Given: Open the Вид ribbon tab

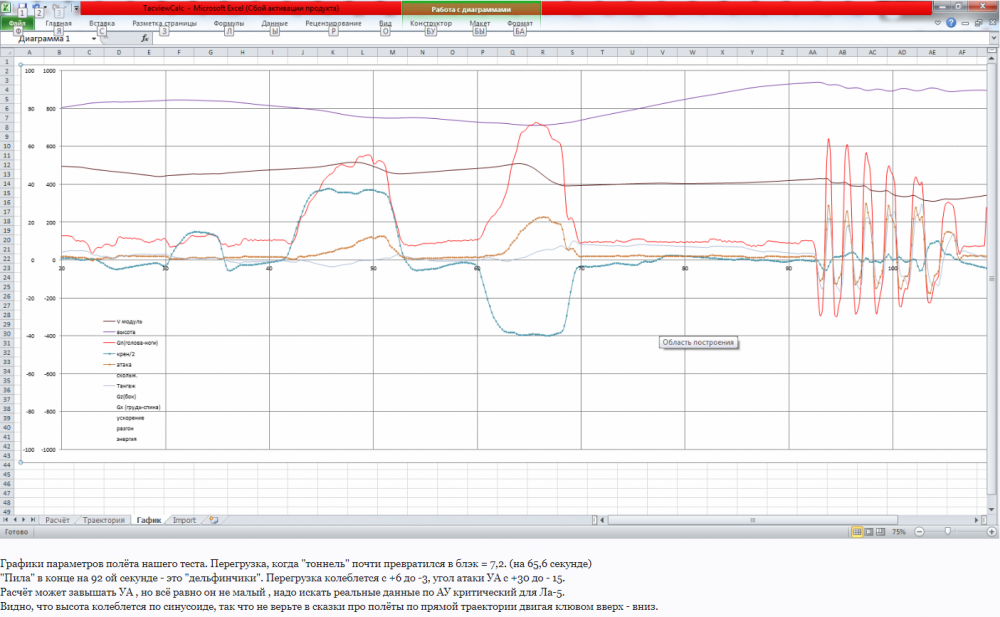Looking at the screenshot, I should [x=385, y=23].
